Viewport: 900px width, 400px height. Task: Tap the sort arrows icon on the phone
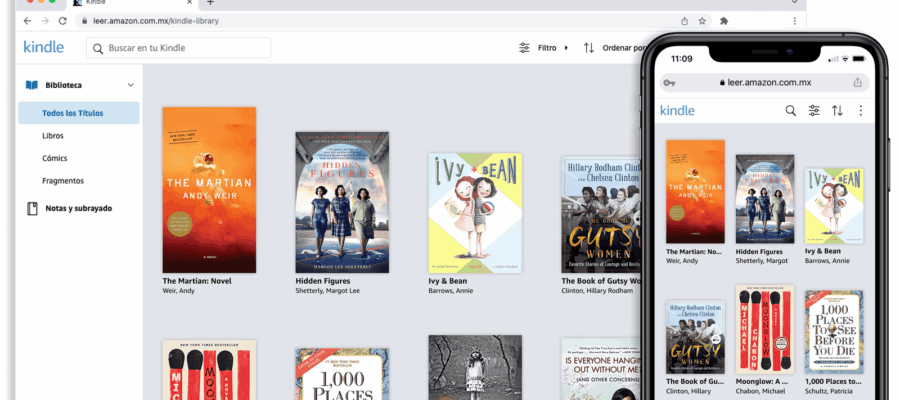(837, 111)
